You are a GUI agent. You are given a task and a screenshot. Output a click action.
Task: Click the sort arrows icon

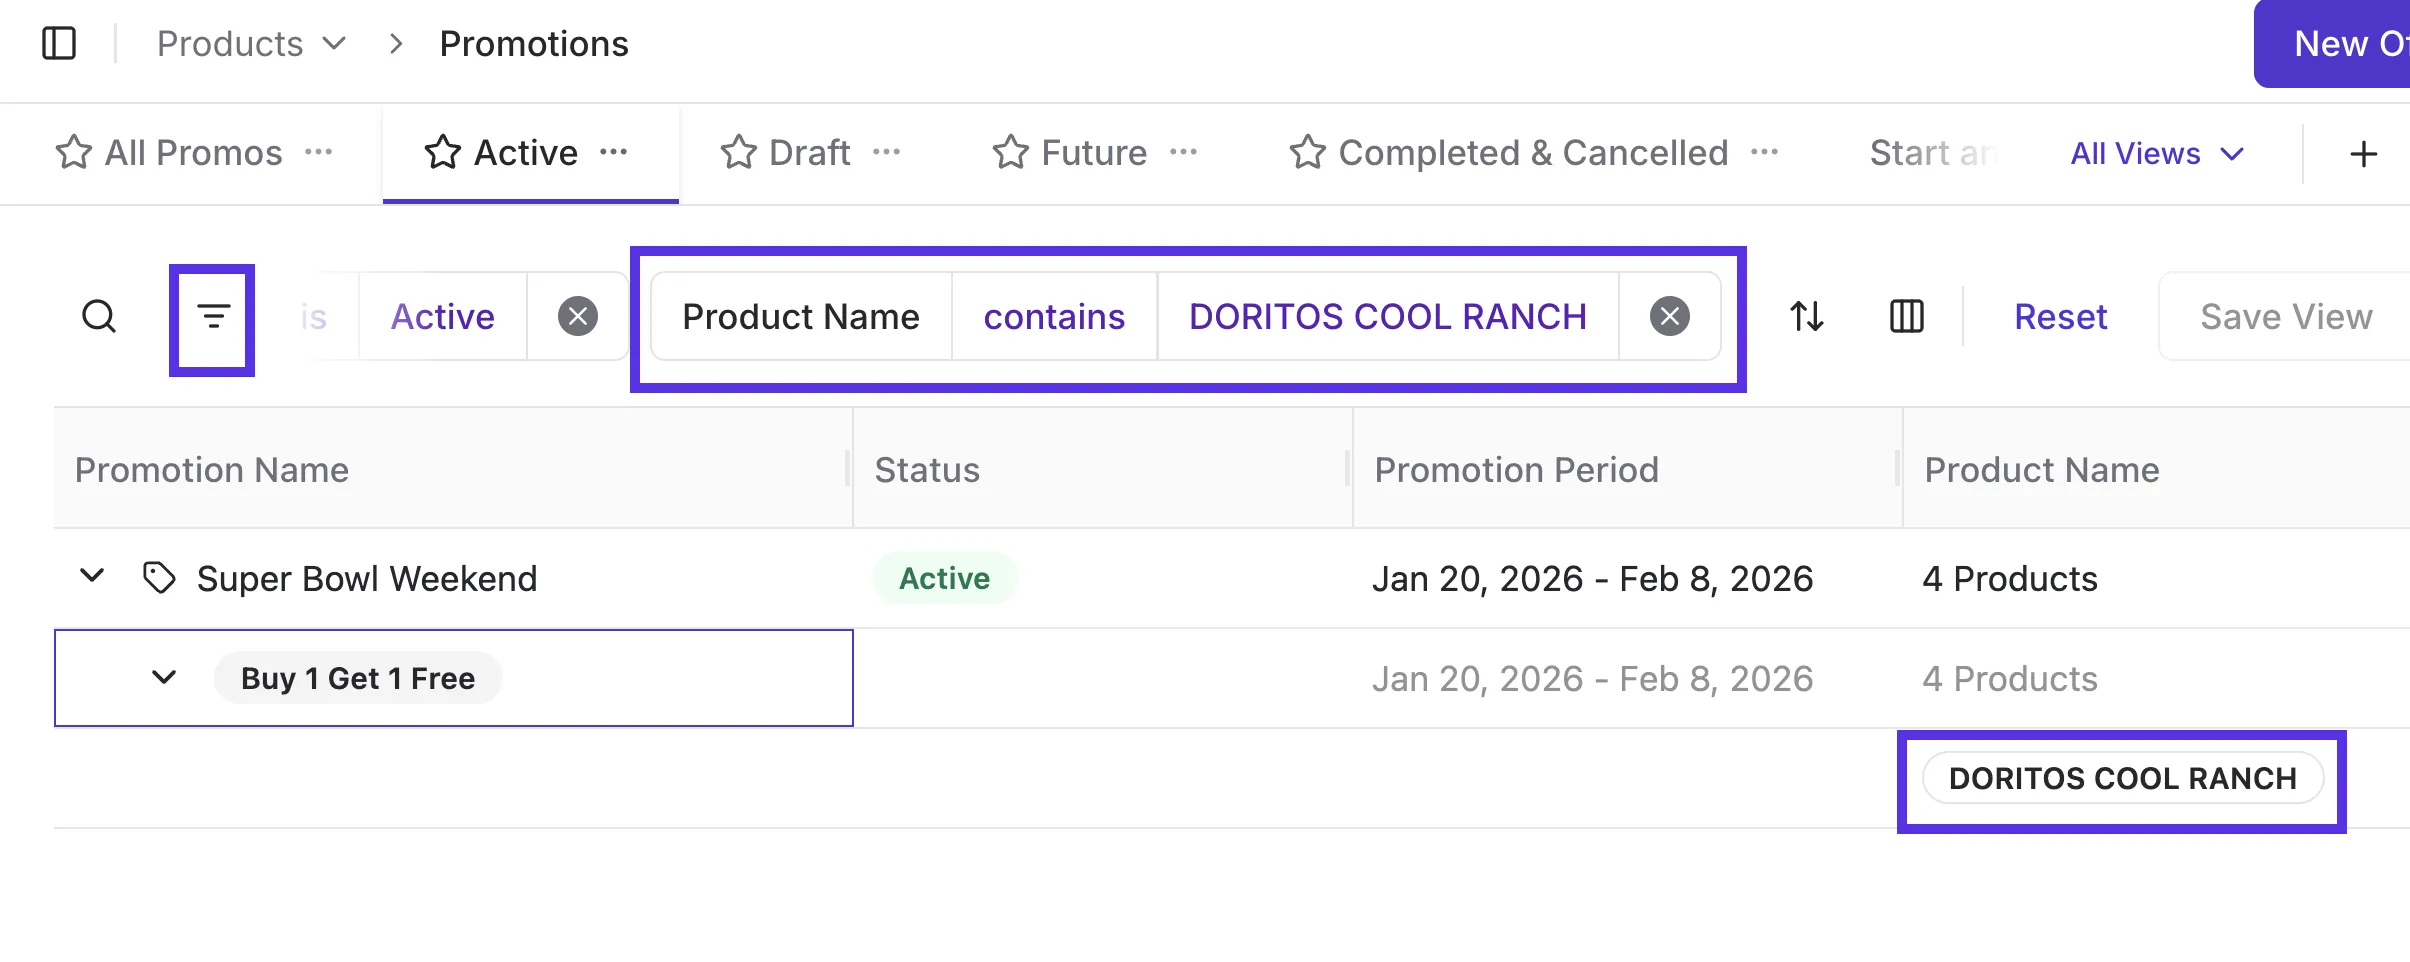click(1807, 317)
